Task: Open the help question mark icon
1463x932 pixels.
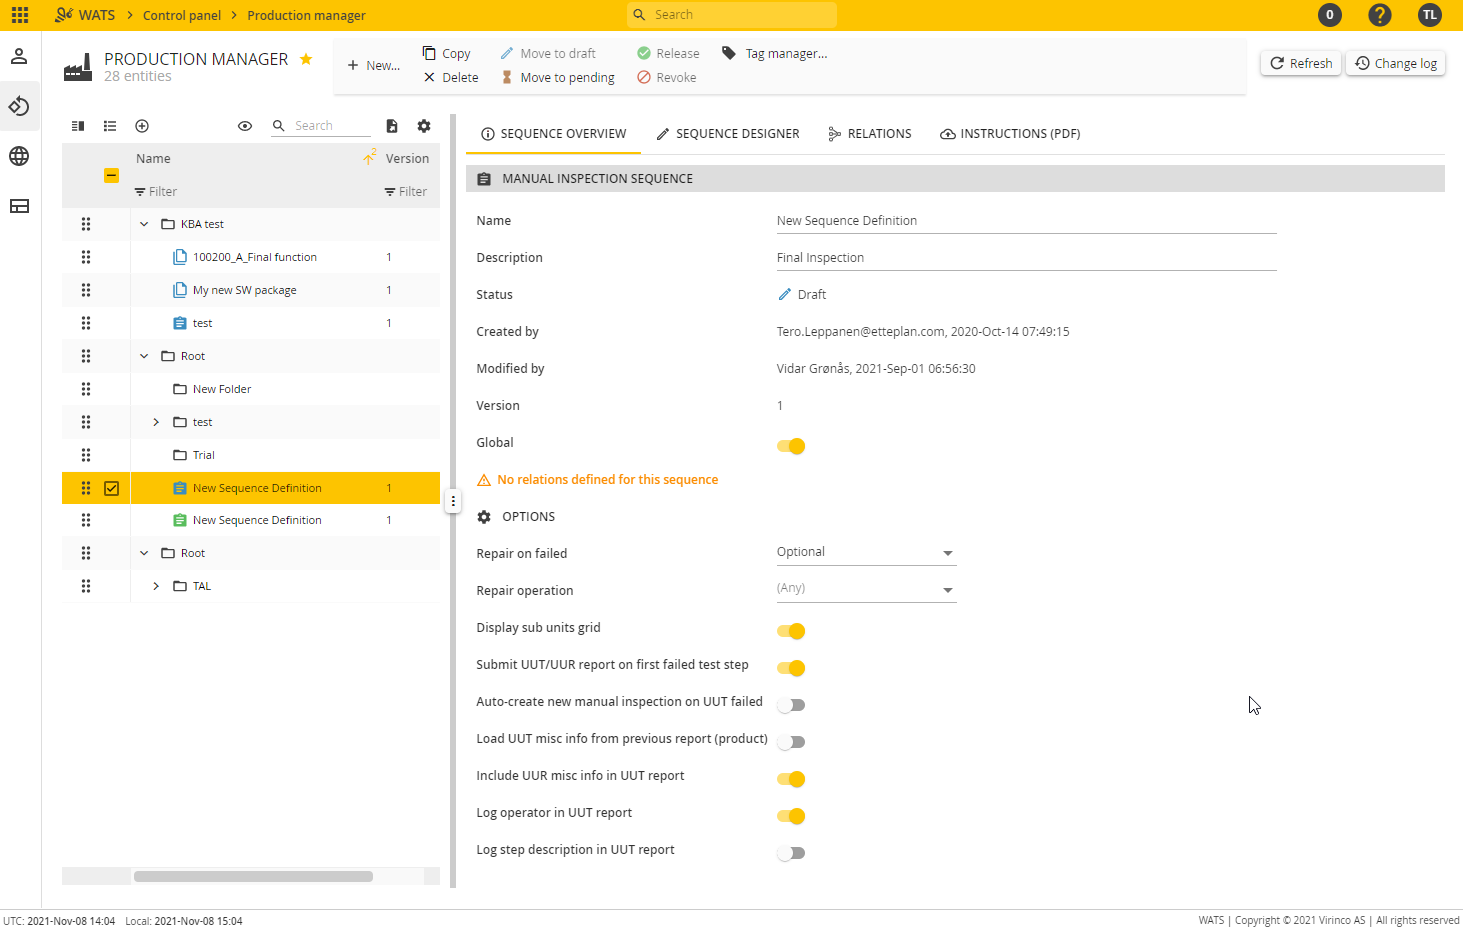Action: click(x=1380, y=15)
